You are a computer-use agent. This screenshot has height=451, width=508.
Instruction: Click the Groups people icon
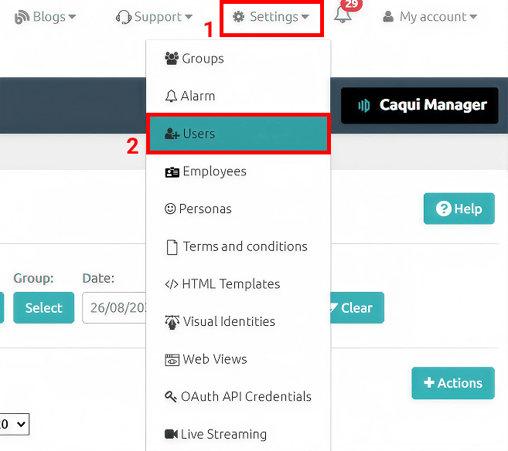coord(172,59)
